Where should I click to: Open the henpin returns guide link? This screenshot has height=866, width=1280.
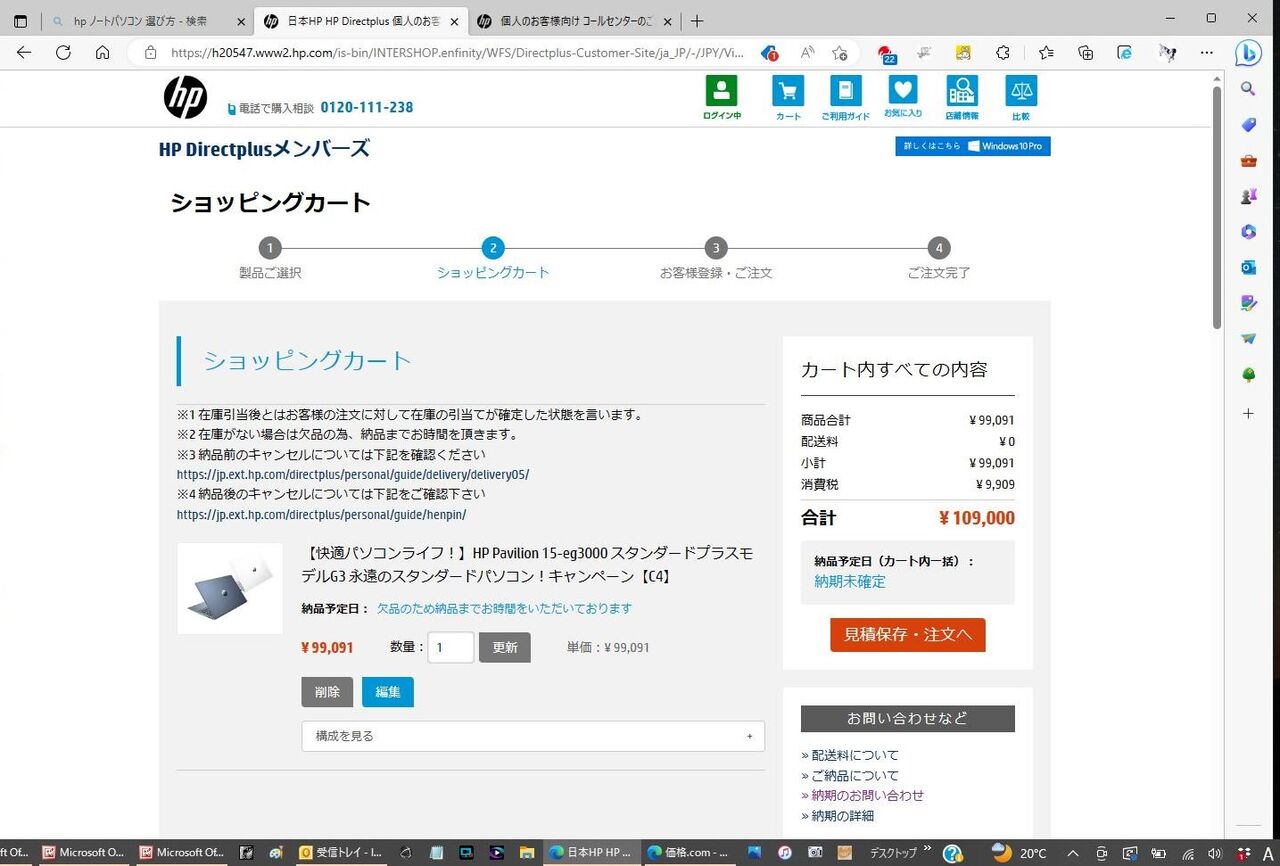(322, 514)
